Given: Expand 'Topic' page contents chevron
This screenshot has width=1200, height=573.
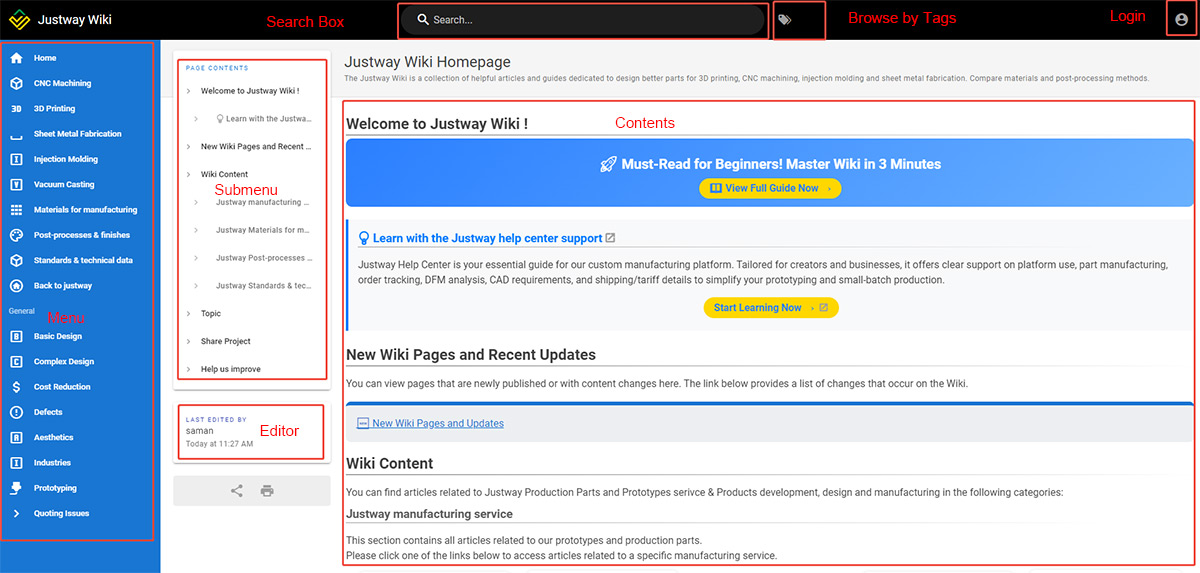Looking at the screenshot, I should point(189,314).
